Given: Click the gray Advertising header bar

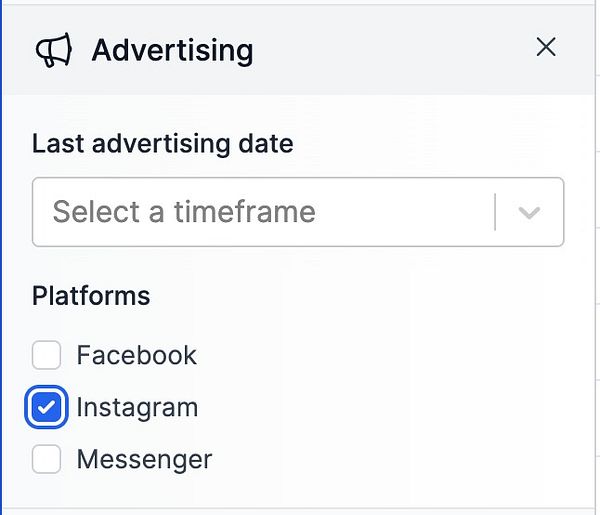Looking at the screenshot, I should click(x=400, y=50).
